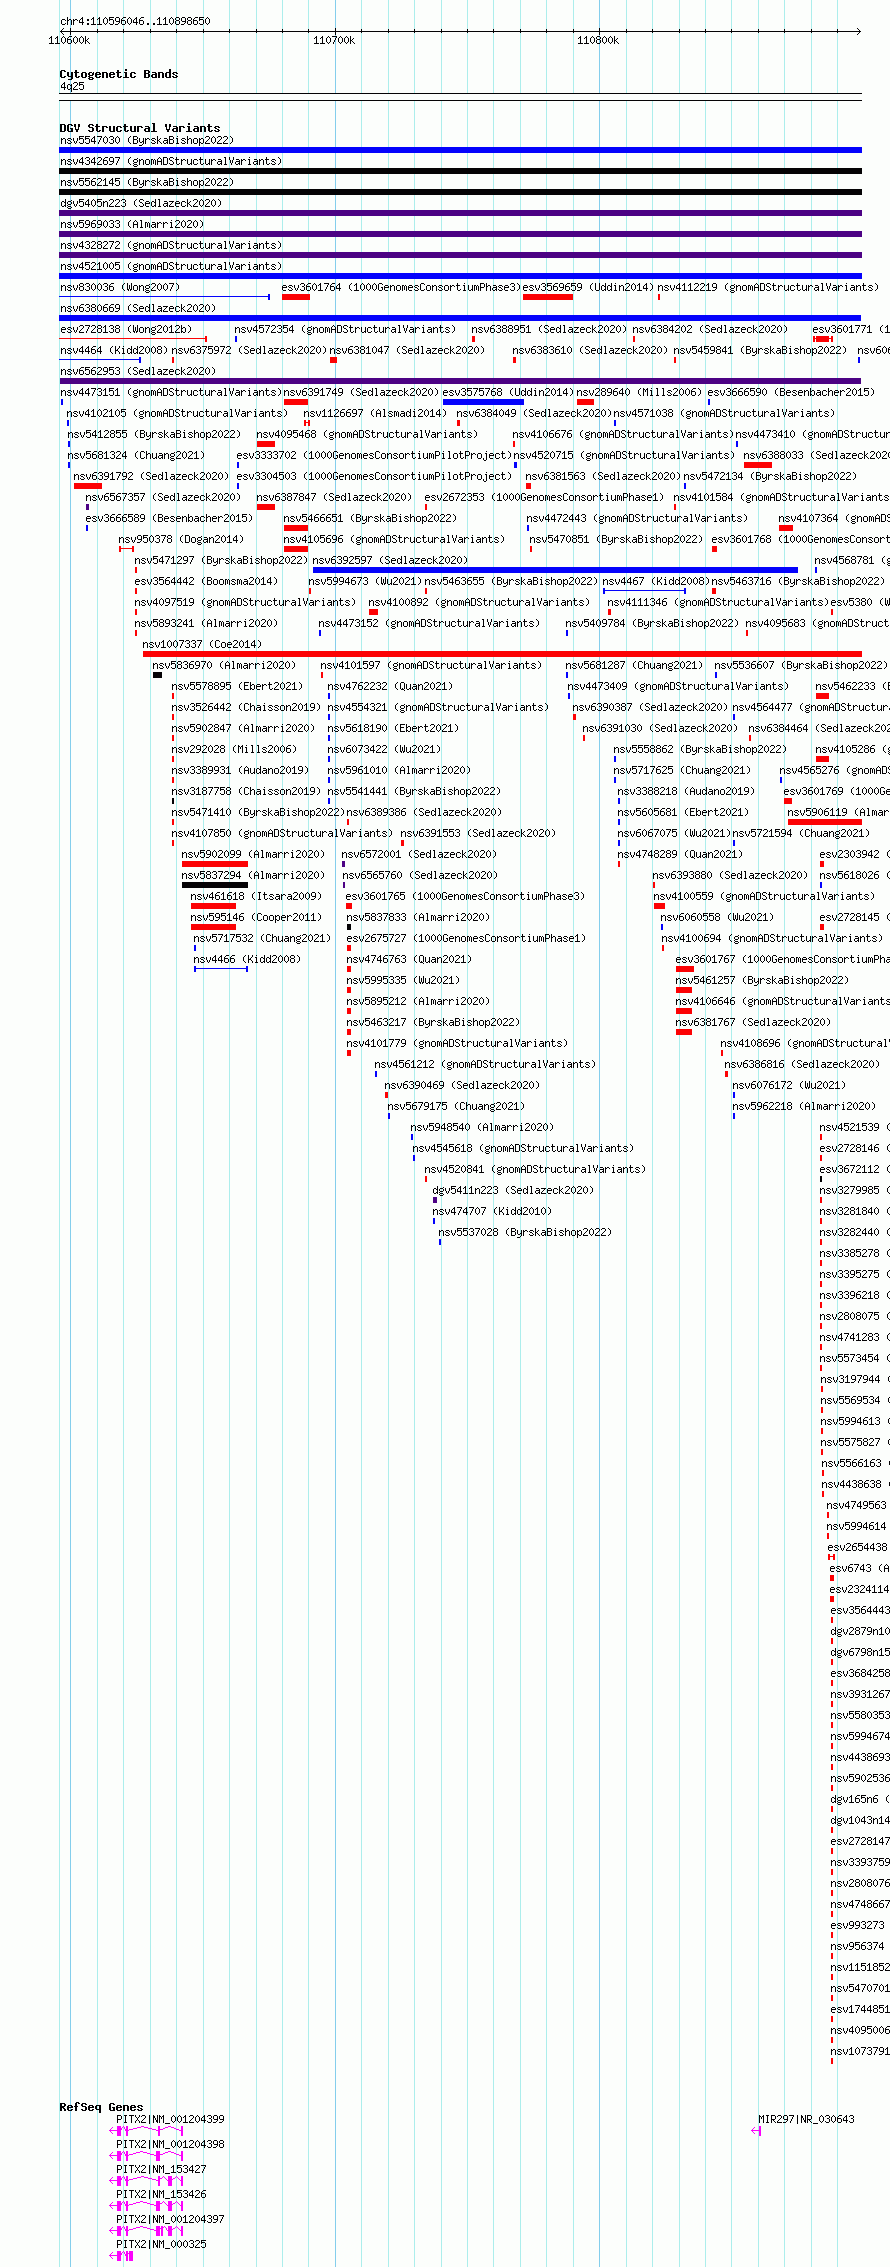Screen dimensions: 890x2267
Task: Click variant label esv3666590 (Besenbacher2015)
Action: point(791,393)
